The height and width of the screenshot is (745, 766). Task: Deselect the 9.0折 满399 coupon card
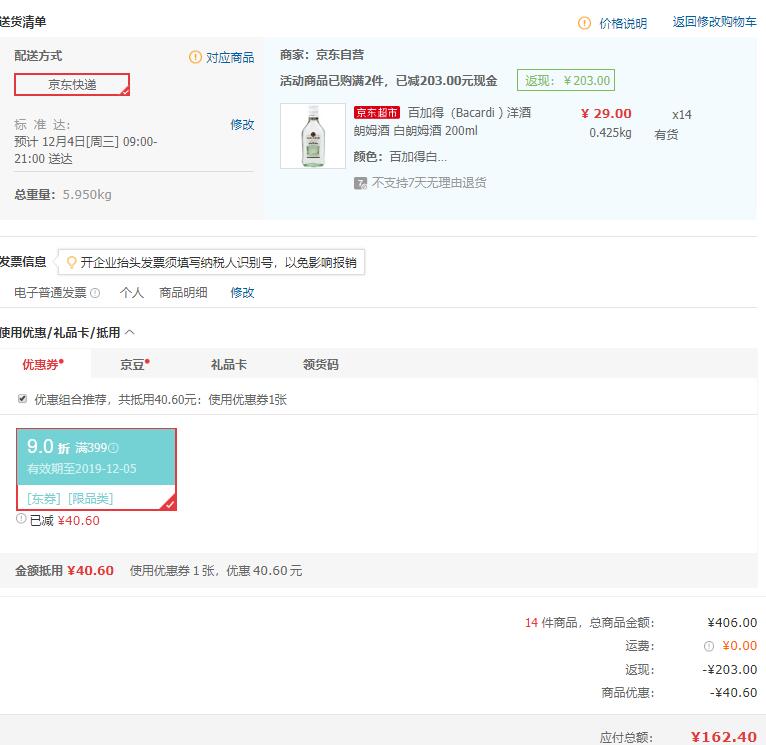[x=96, y=469]
